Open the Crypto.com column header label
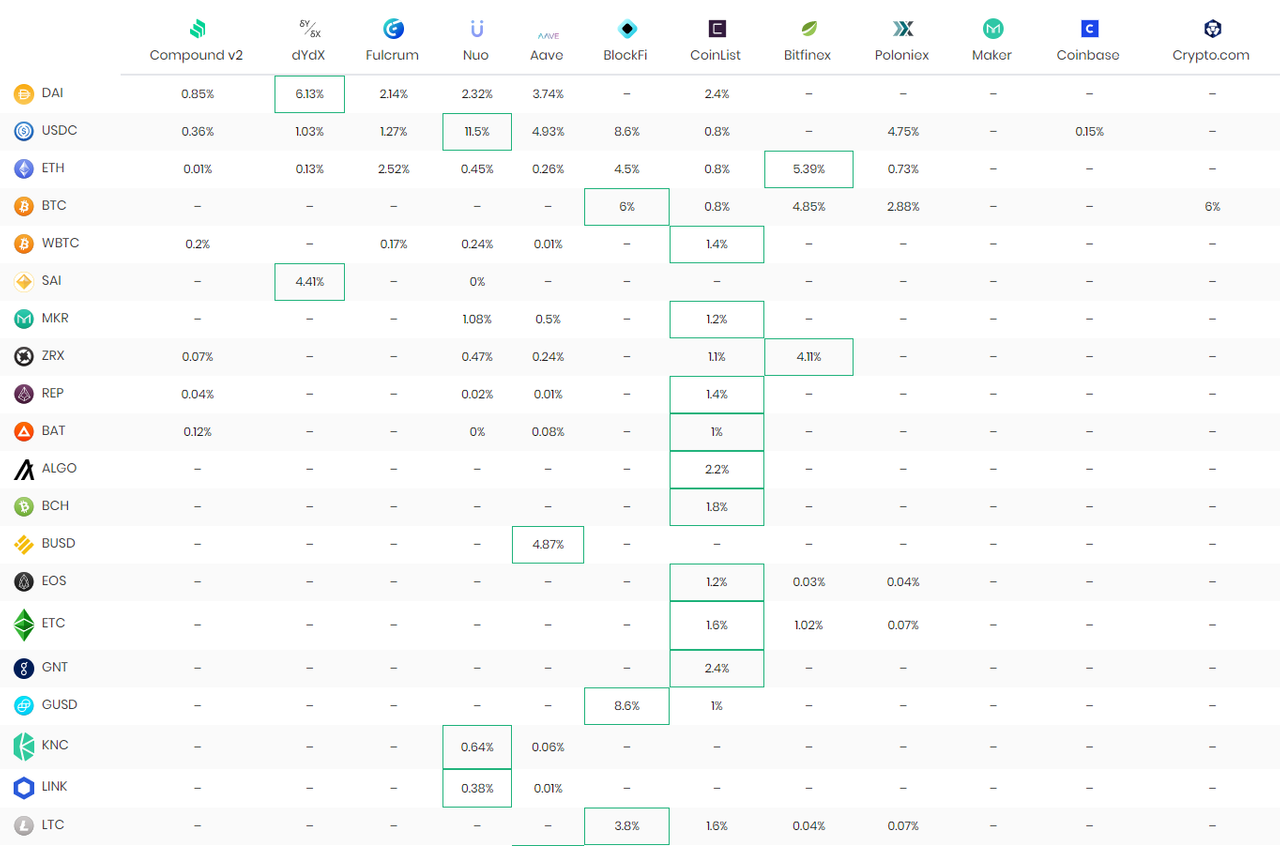This screenshot has width=1280, height=846. 1211,56
